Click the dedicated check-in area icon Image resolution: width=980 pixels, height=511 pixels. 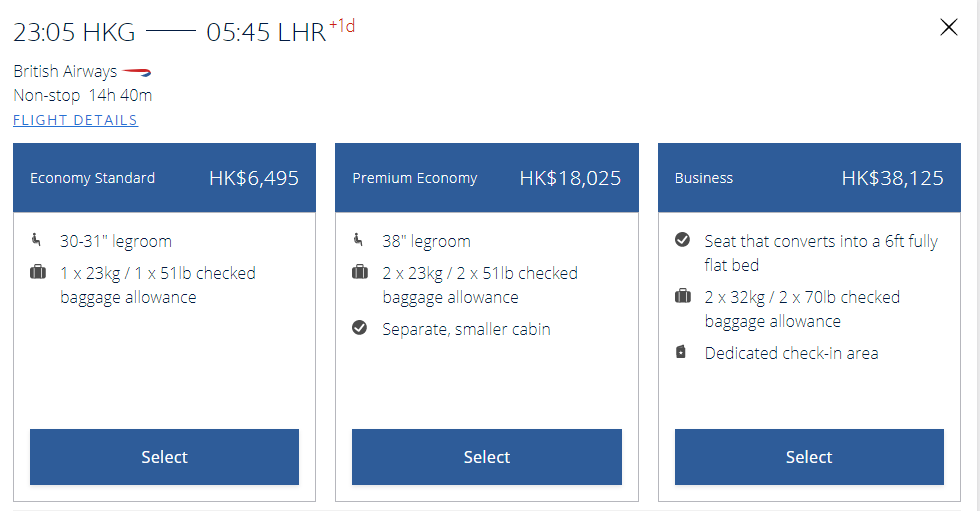click(682, 352)
